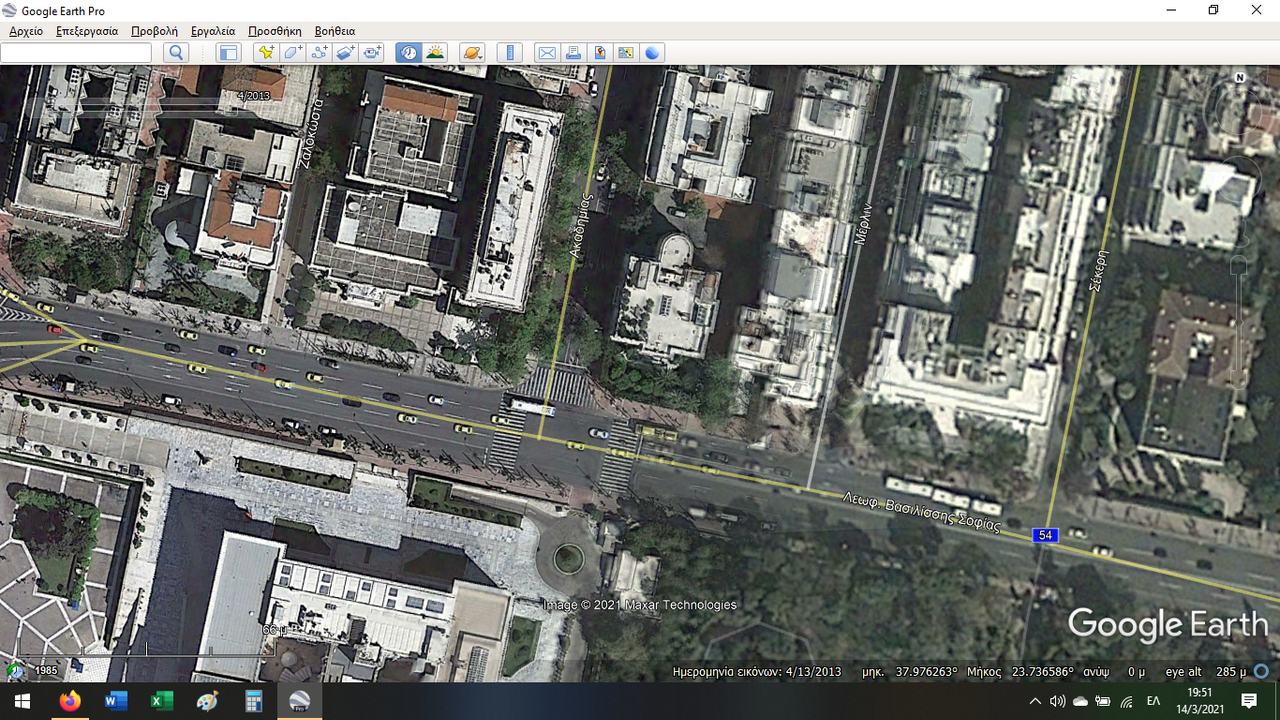Open Firefox from the taskbar

(69, 701)
